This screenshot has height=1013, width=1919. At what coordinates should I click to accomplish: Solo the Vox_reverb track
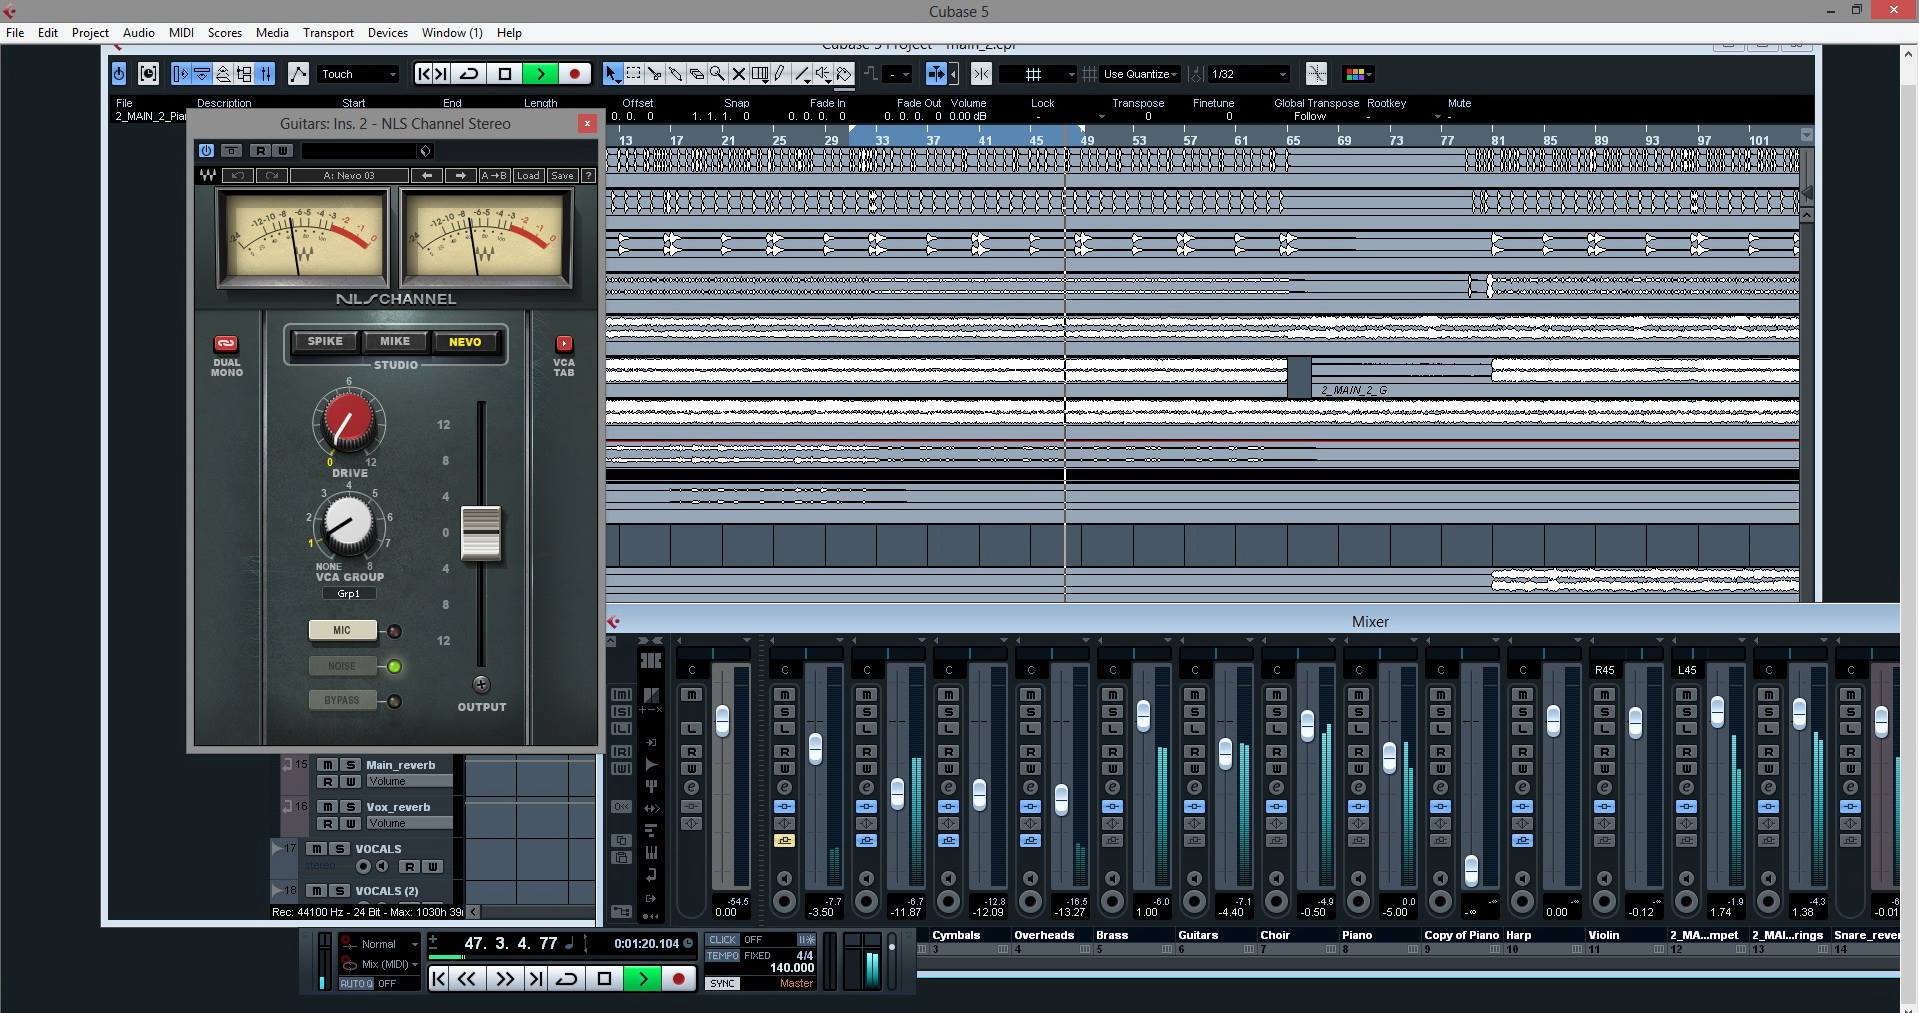coord(350,807)
